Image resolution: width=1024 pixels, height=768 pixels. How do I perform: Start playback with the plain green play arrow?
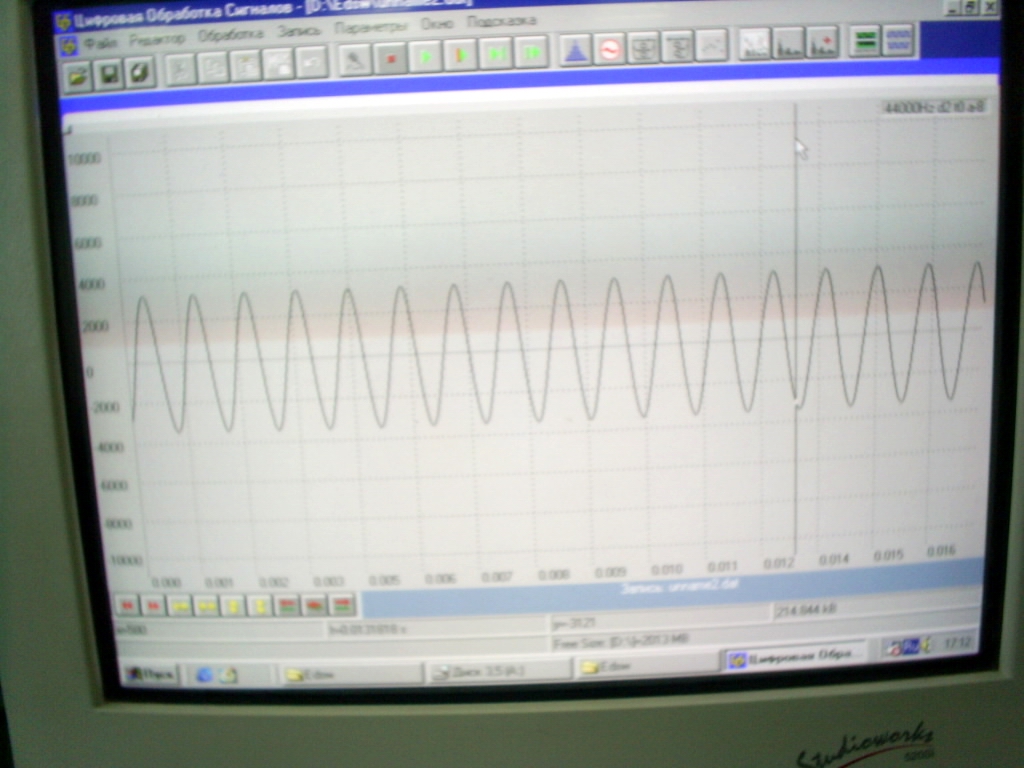[426, 57]
